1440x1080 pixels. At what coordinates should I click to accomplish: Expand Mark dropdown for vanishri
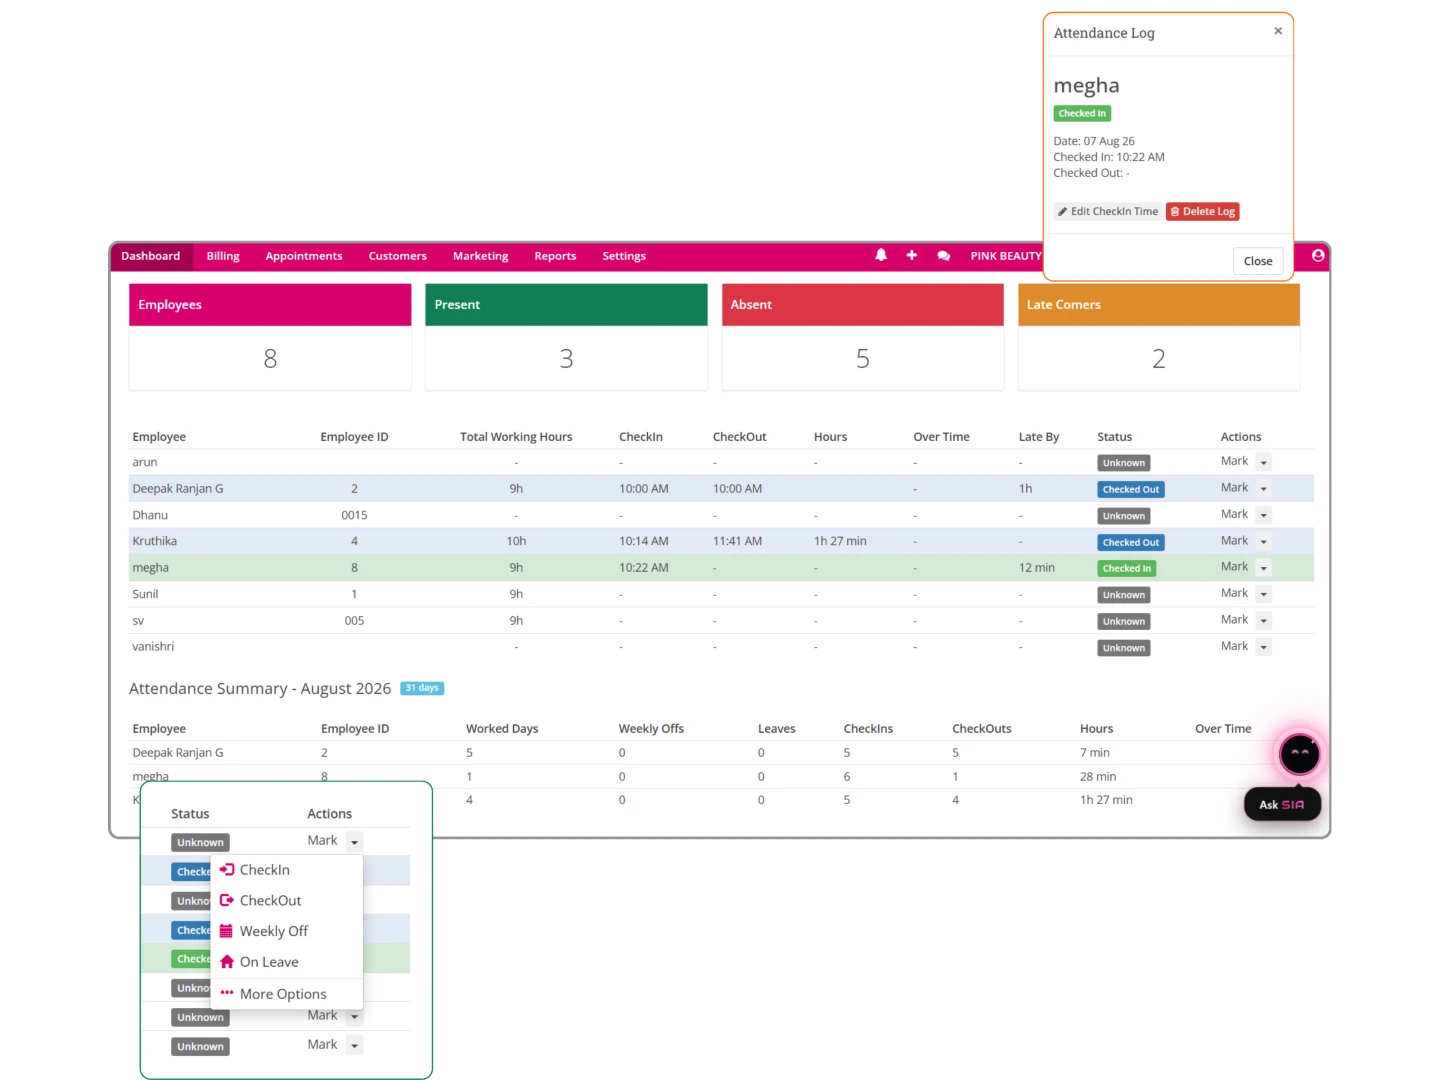(1264, 647)
